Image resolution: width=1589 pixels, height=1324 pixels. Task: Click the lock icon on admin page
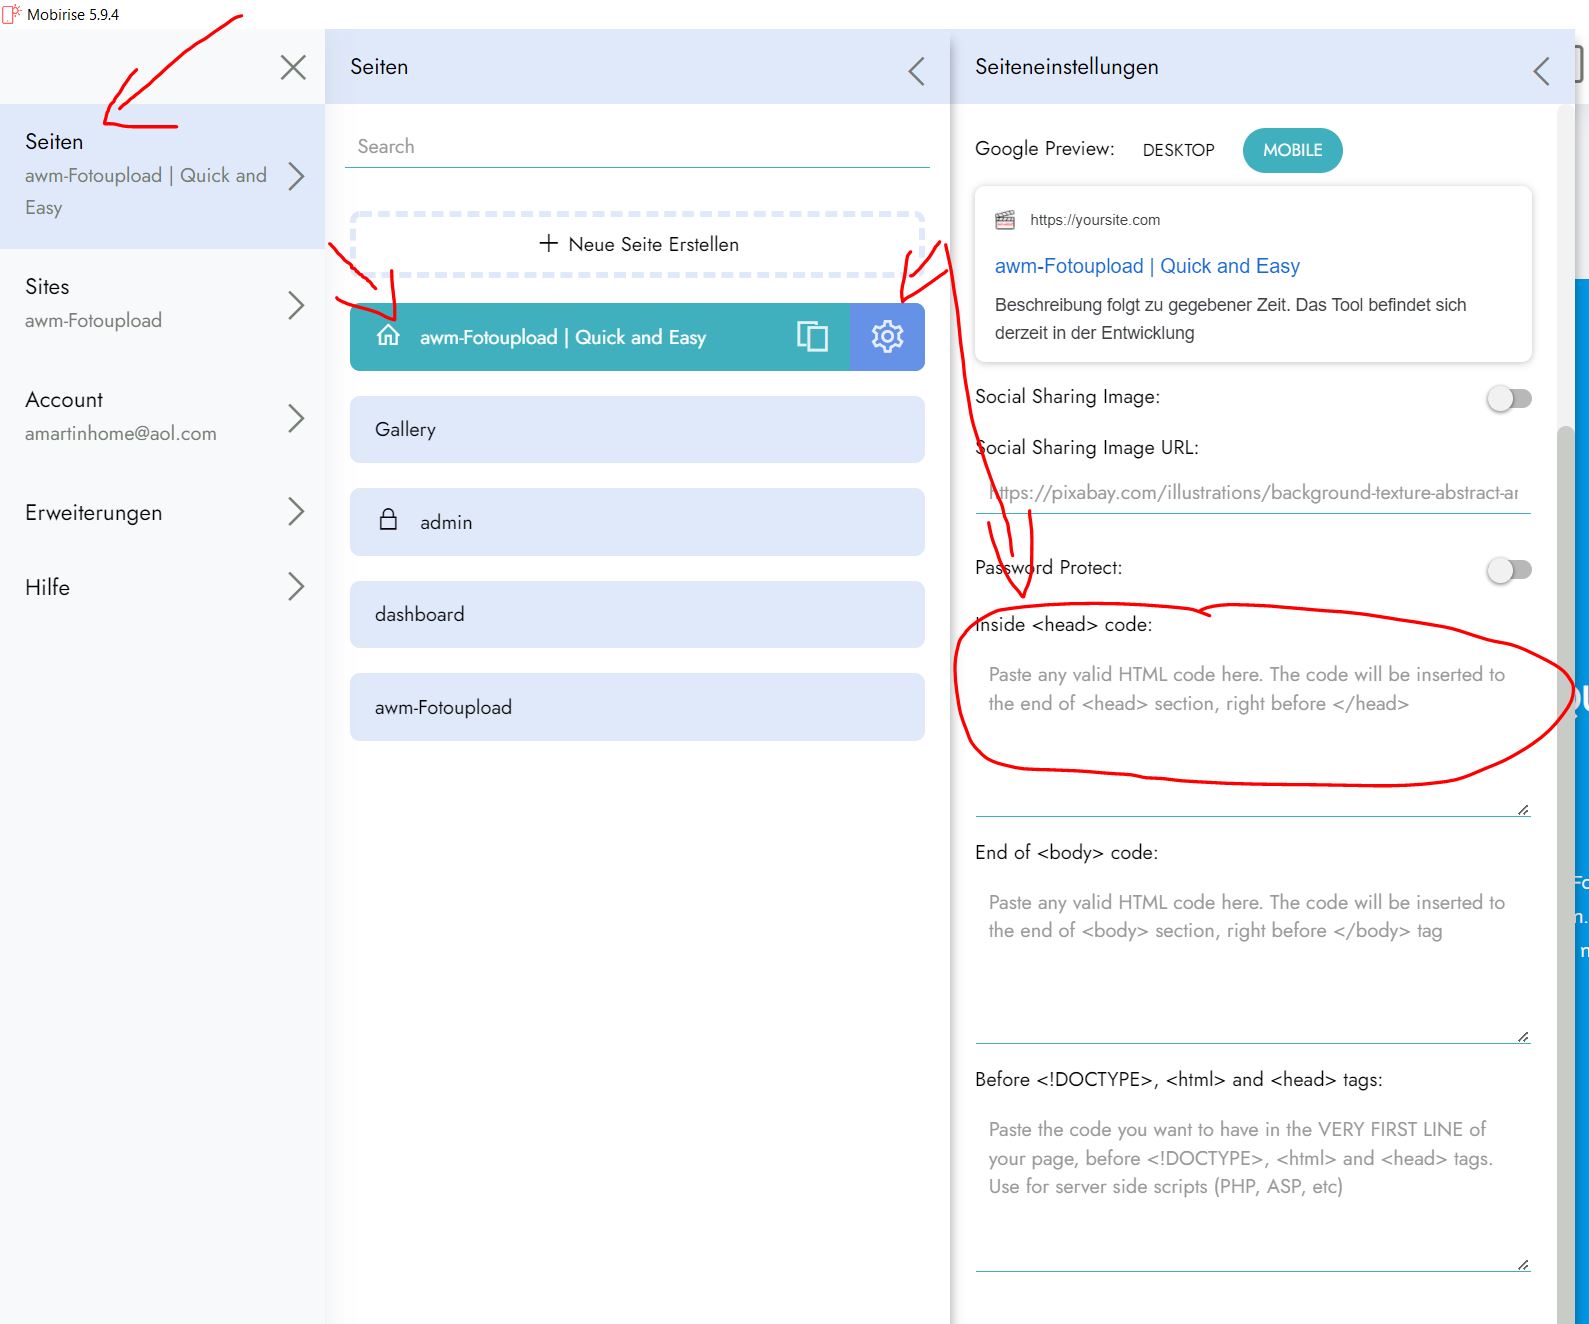[388, 520]
